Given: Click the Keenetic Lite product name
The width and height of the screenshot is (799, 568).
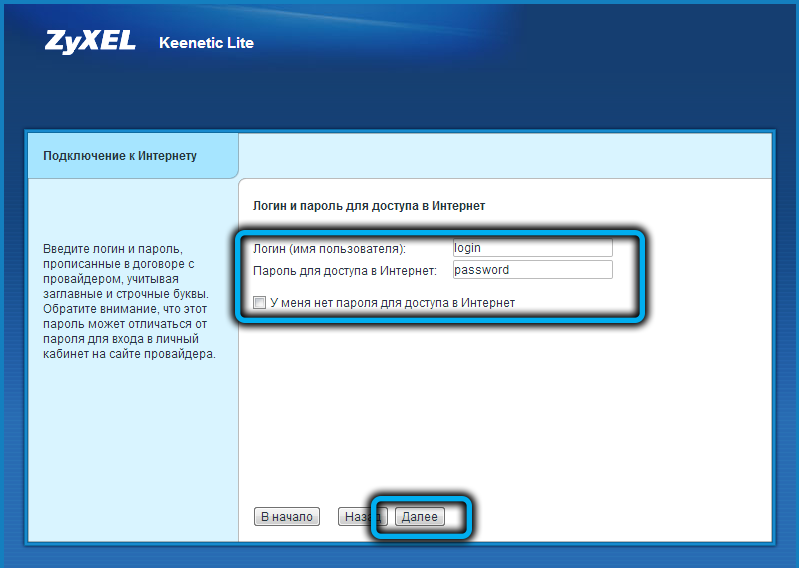Looking at the screenshot, I should click(x=206, y=43).
